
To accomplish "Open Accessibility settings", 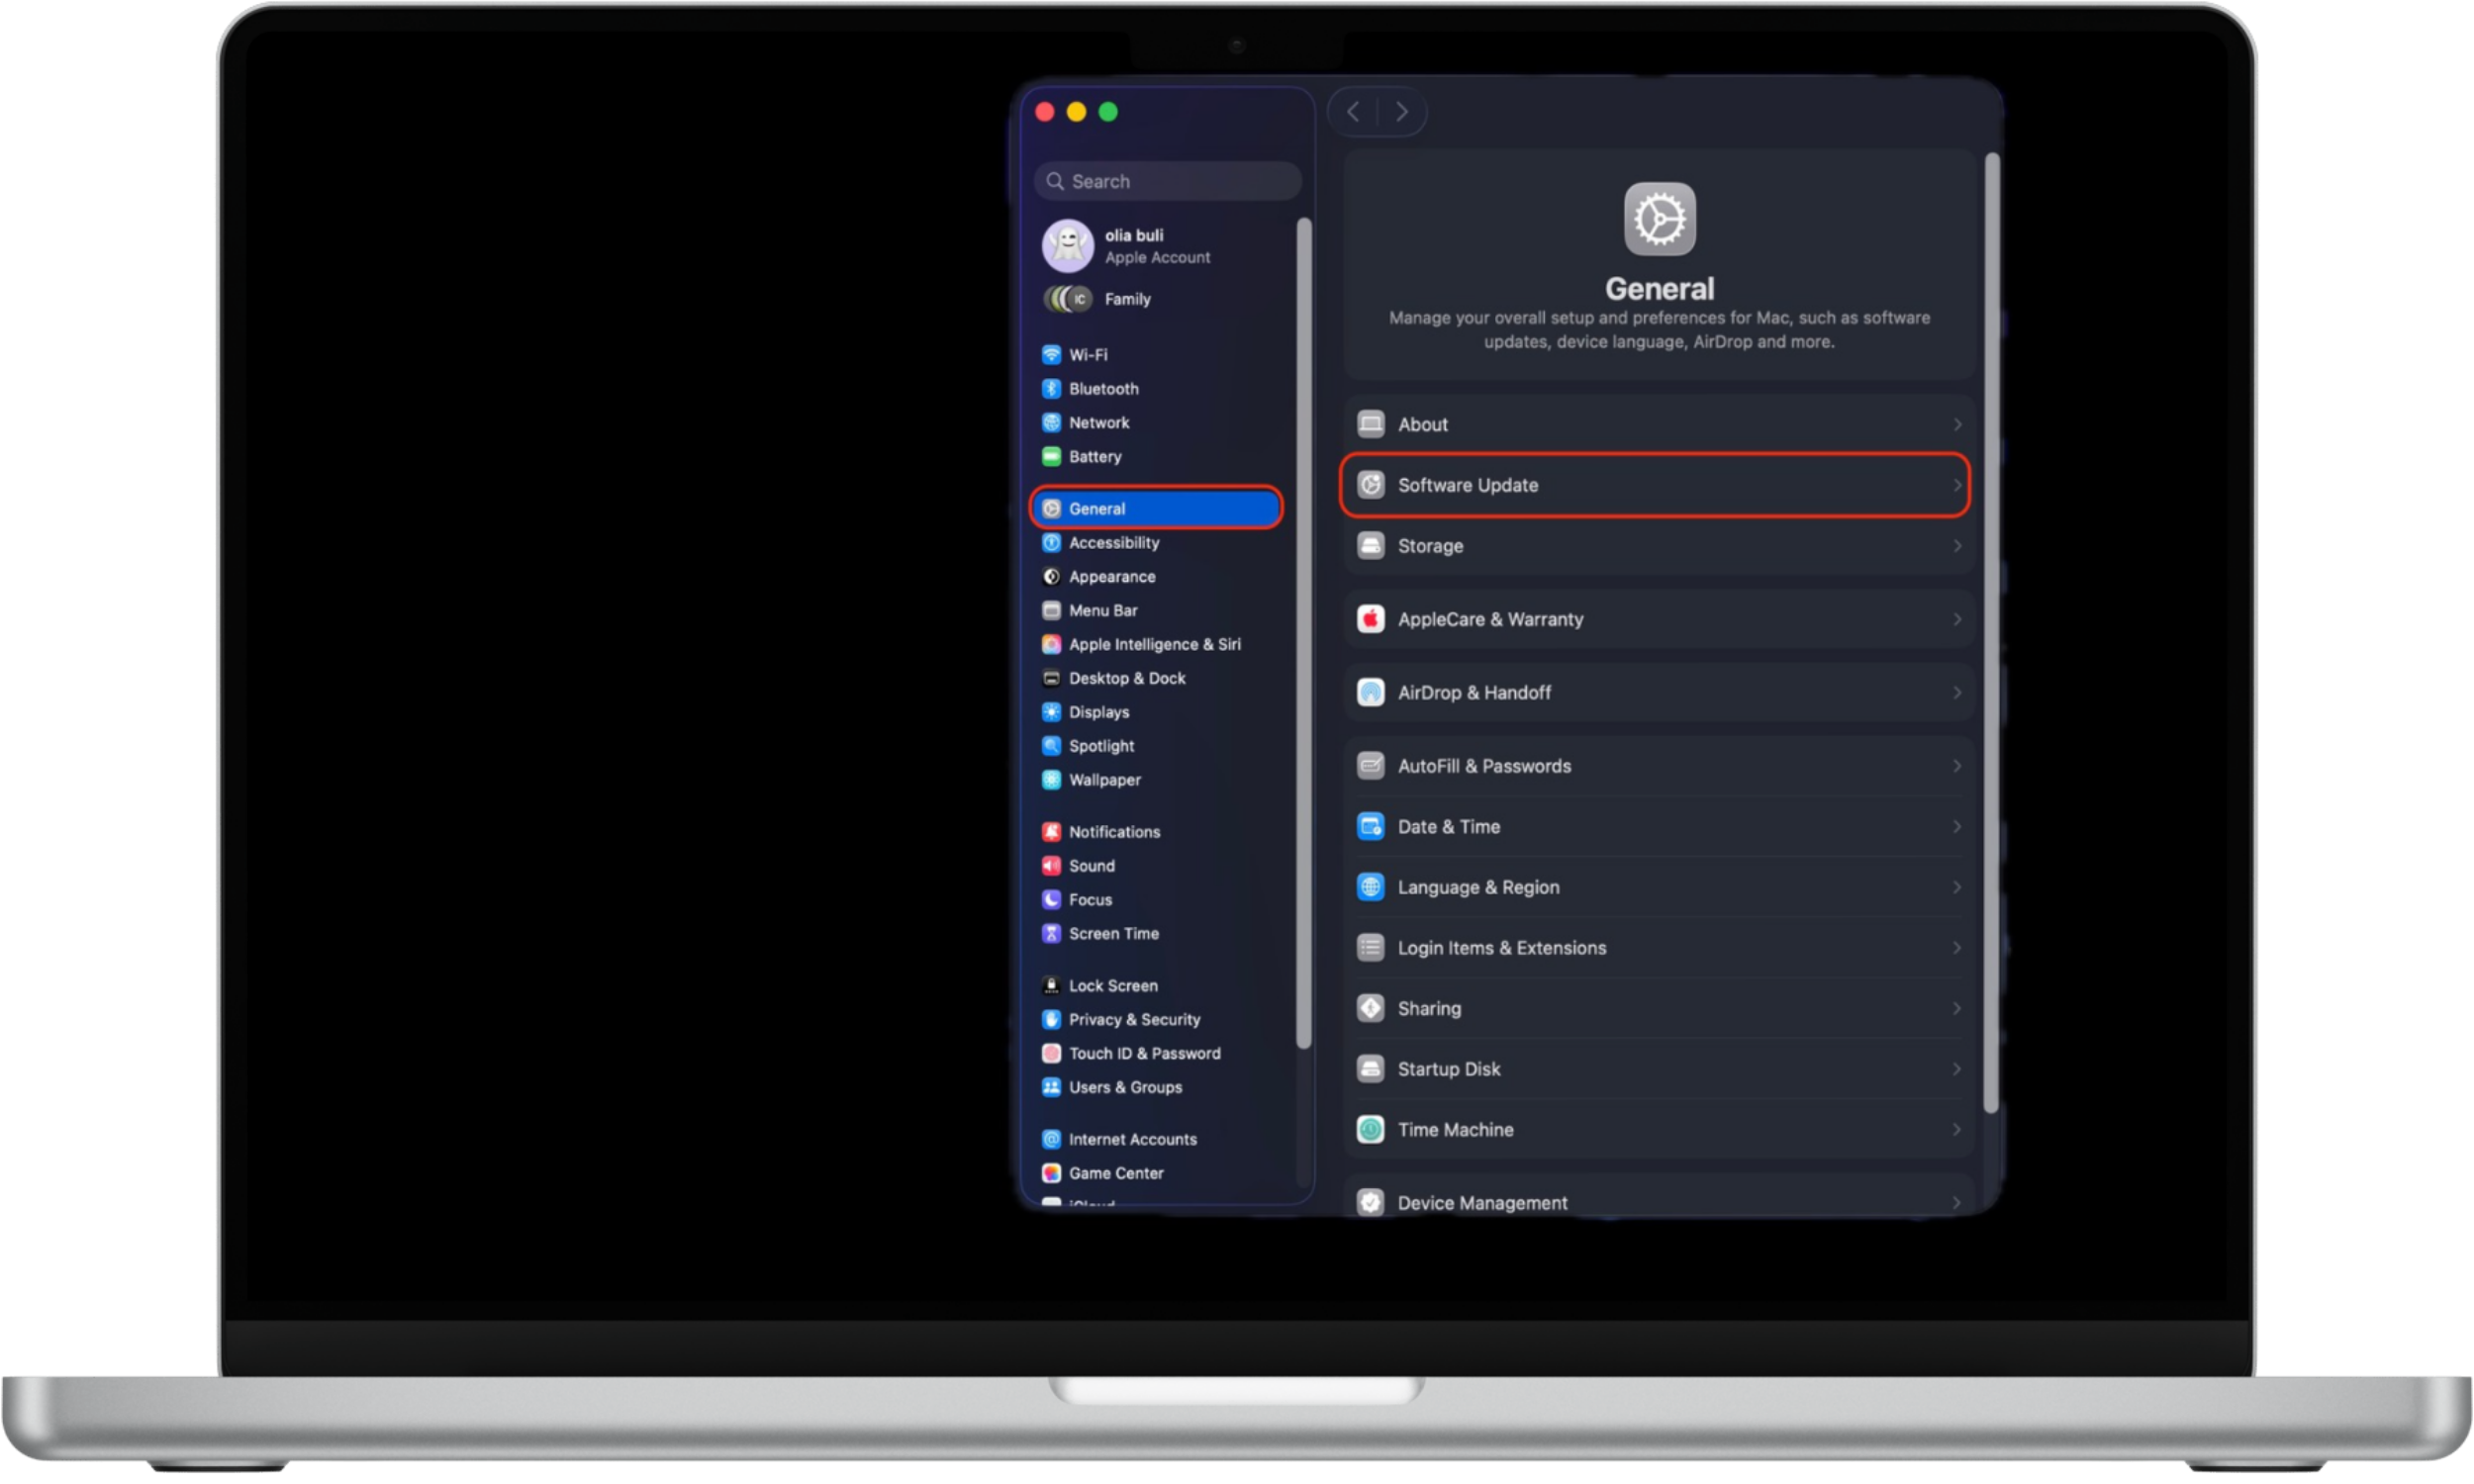I will (x=1114, y=543).
